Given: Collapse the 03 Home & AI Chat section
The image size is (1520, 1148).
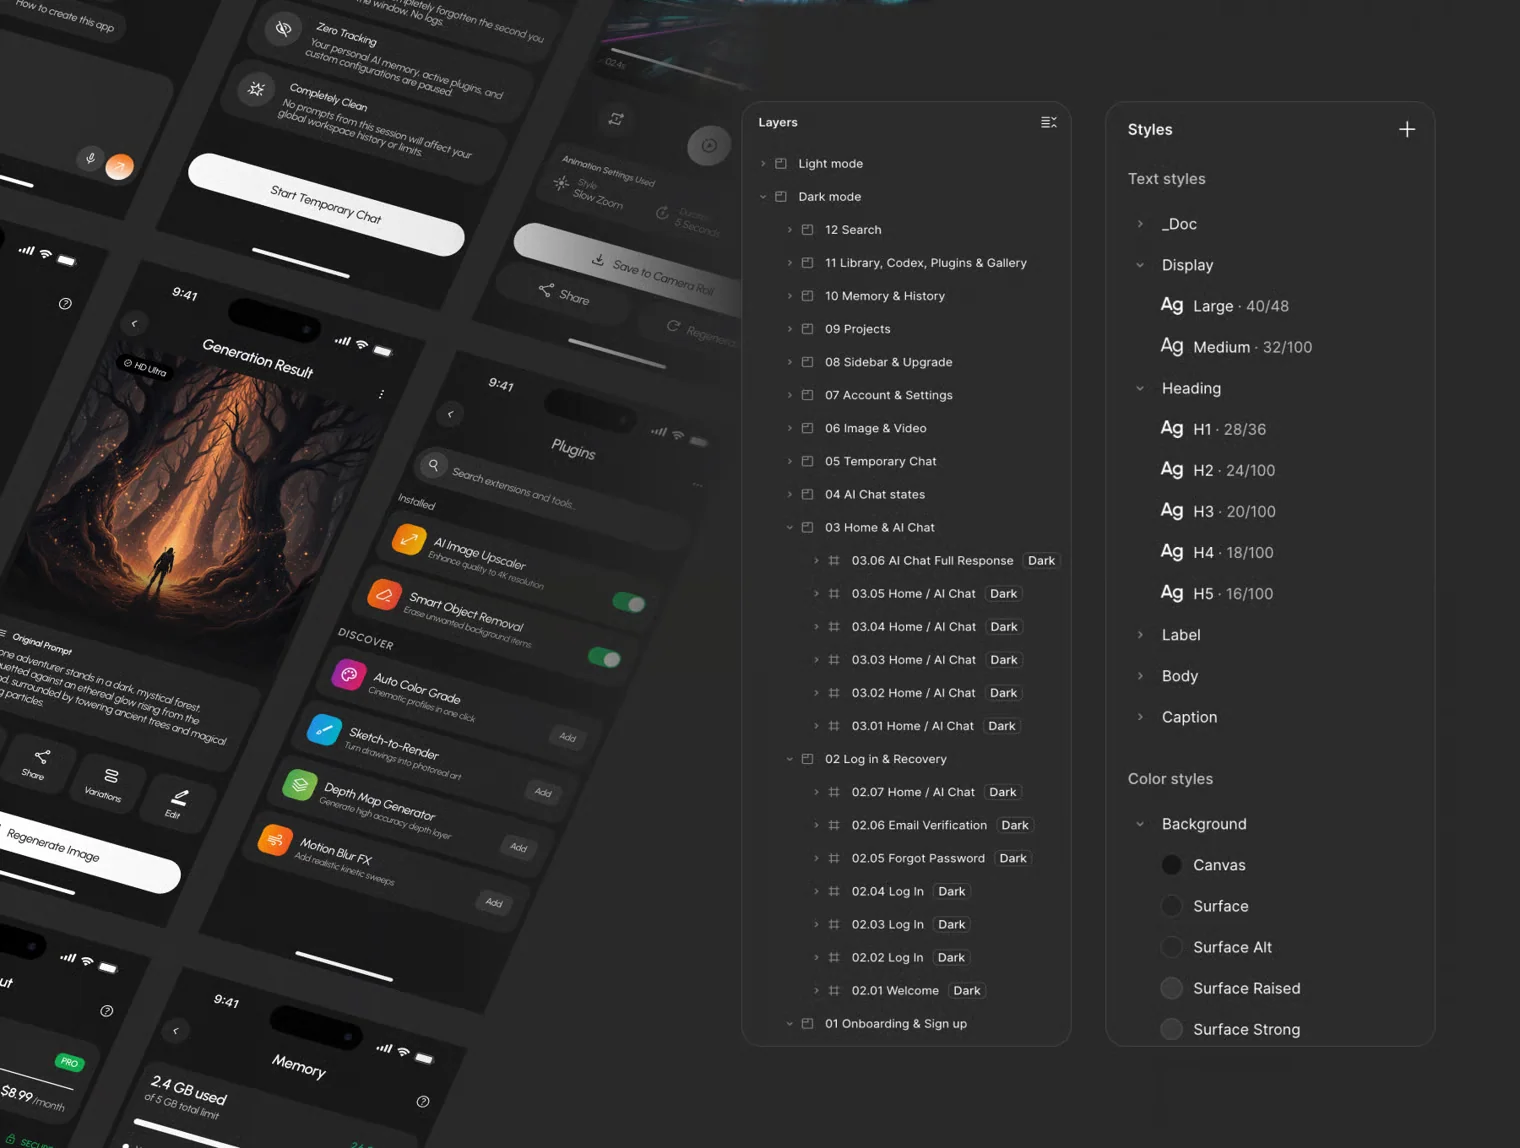Looking at the screenshot, I should click(790, 527).
